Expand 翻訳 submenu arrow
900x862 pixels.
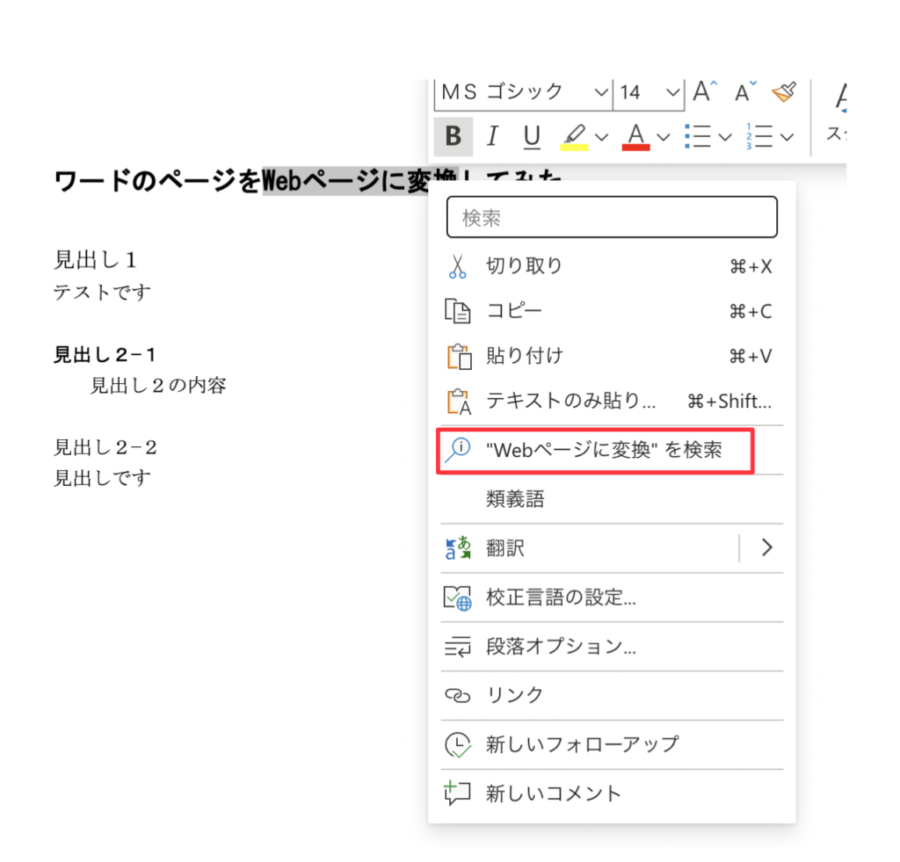766,548
